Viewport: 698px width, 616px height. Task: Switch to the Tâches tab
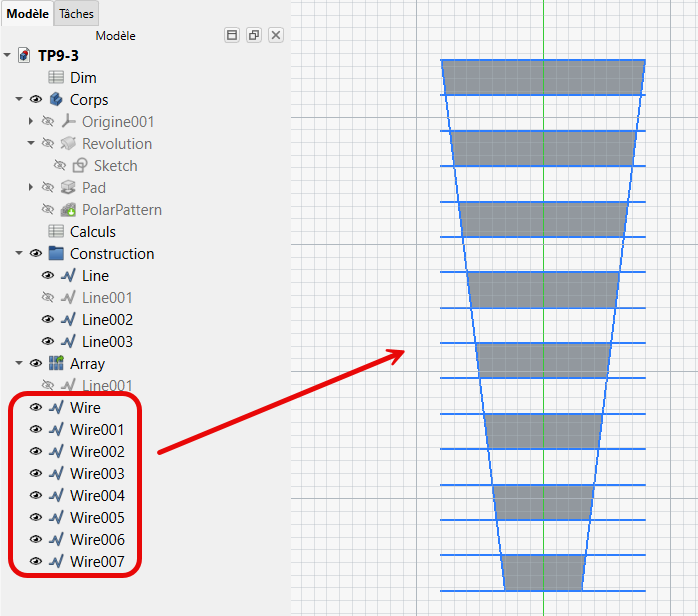(x=76, y=14)
